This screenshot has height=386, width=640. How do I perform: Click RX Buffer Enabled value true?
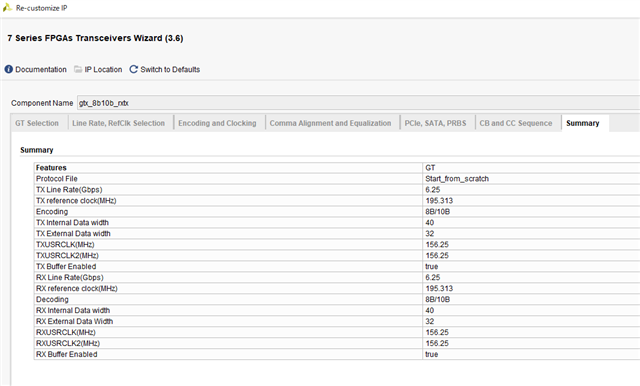click(431, 355)
